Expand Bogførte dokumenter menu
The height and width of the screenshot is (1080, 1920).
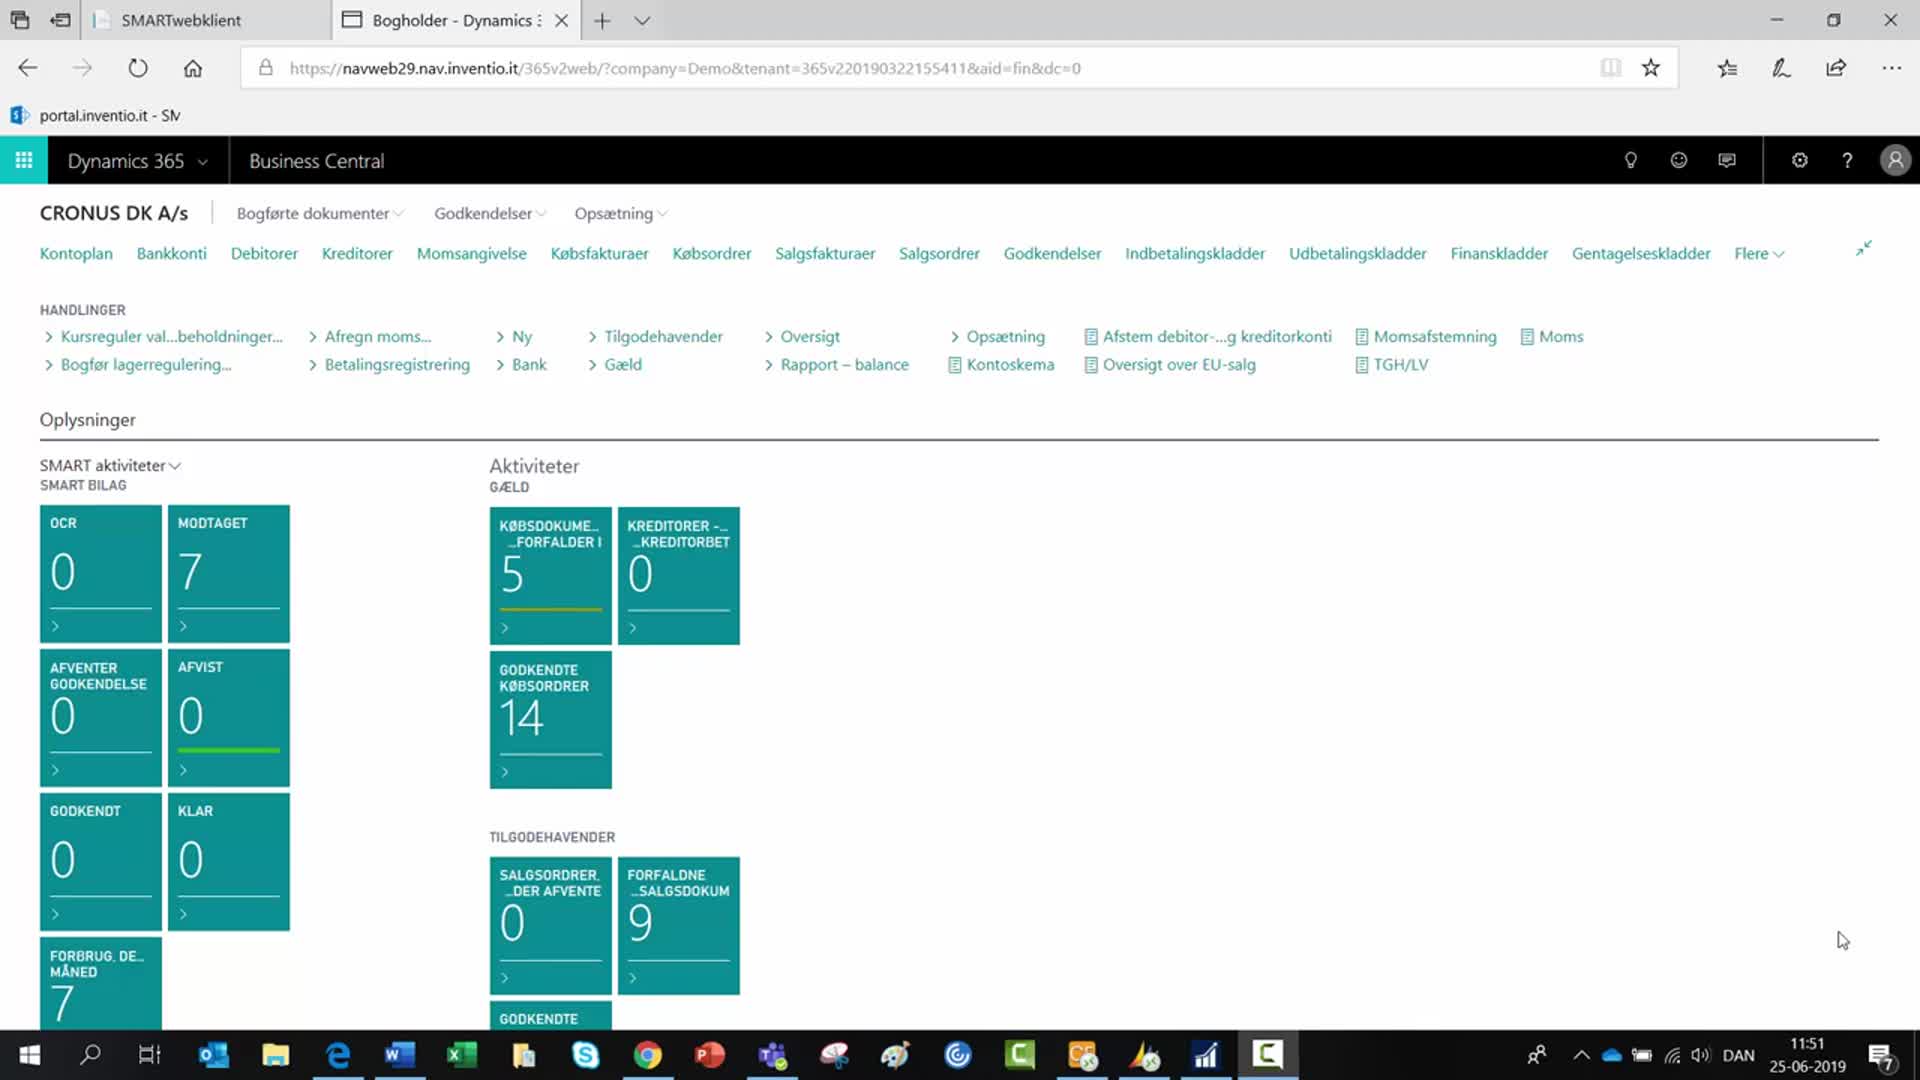(x=320, y=213)
